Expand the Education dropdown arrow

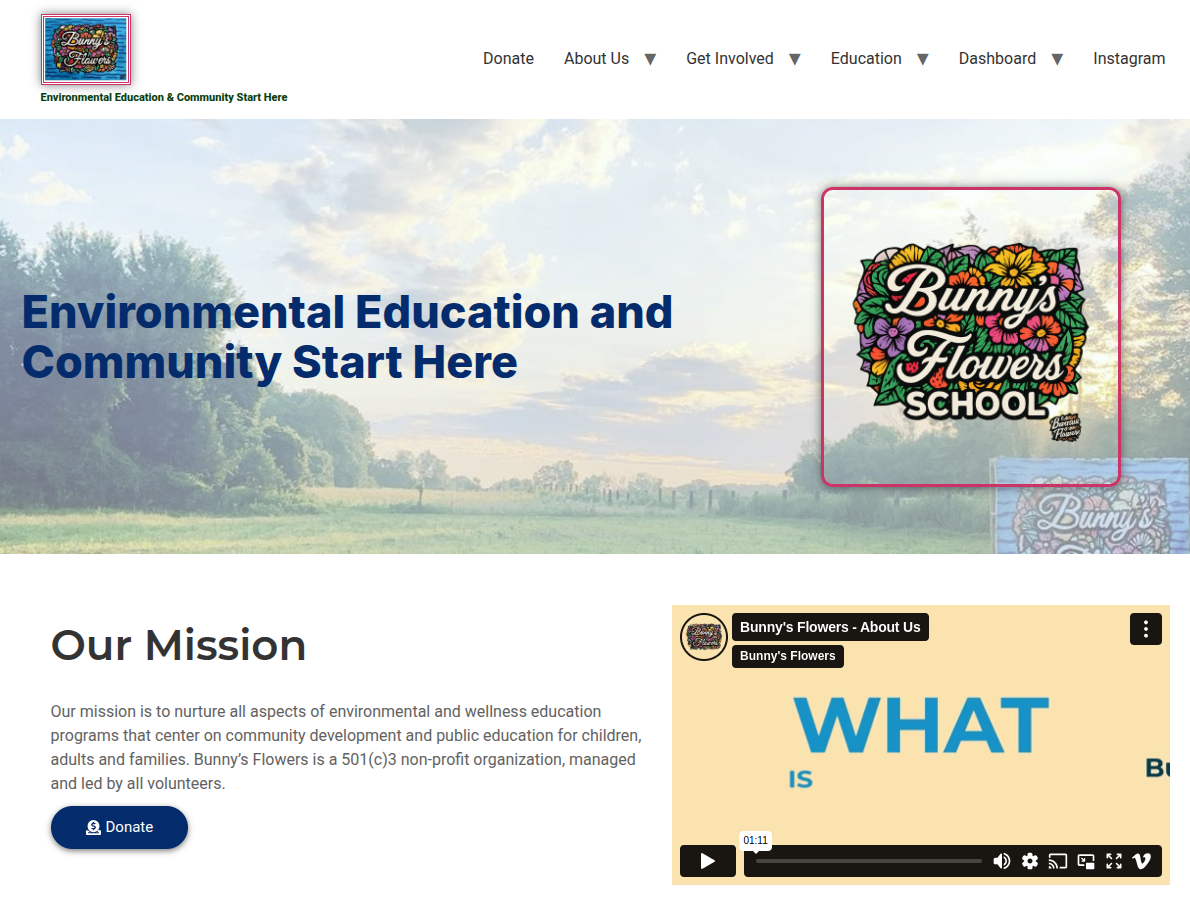coord(923,59)
